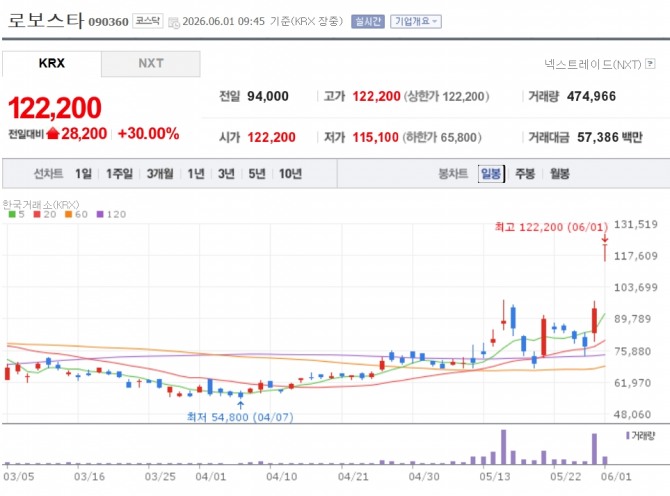Image resolution: width=670 pixels, height=496 pixels.
Task: Select the 주봉 weekly candle chart
Action: [x=525, y=173]
